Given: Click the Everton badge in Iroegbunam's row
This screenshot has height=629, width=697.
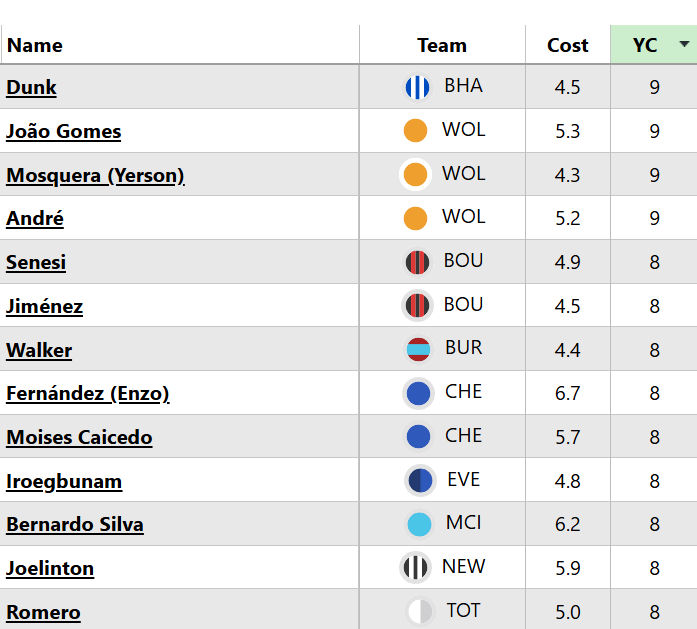Looking at the screenshot, I should (x=420, y=481).
